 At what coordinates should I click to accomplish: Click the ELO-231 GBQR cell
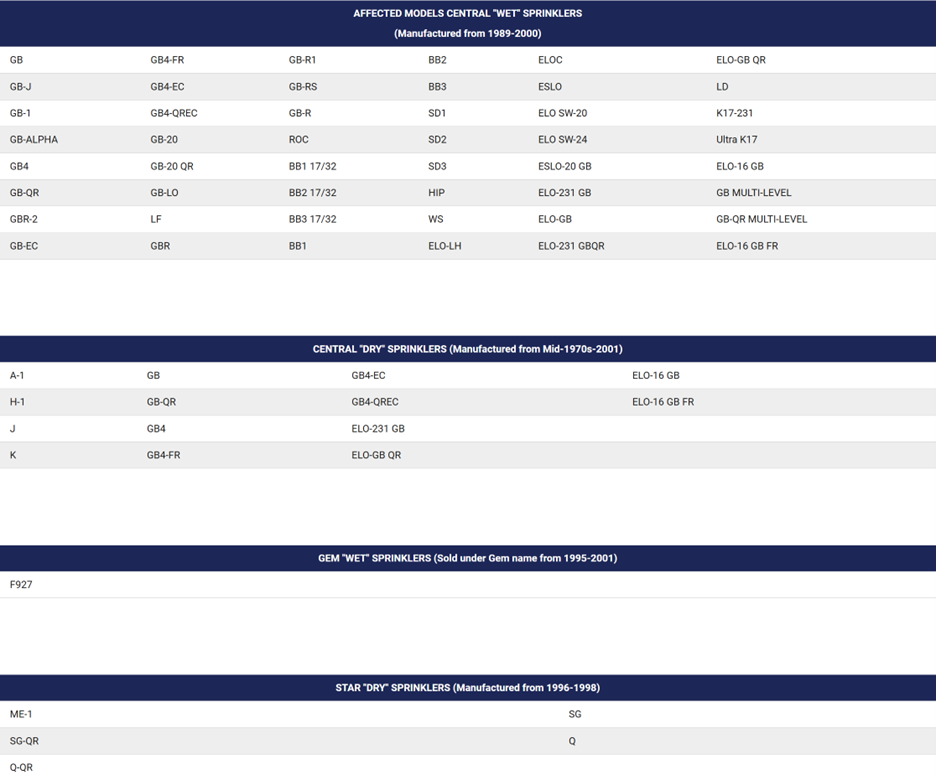click(x=571, y=246)
